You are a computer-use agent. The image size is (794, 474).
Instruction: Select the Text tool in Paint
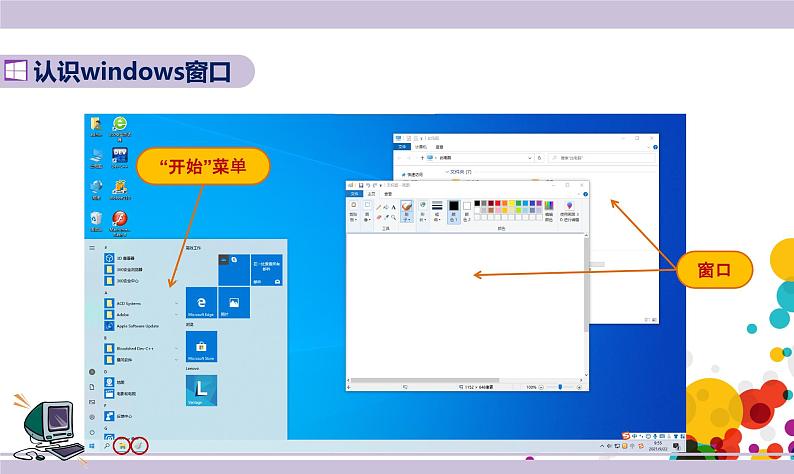click(393, 208)
